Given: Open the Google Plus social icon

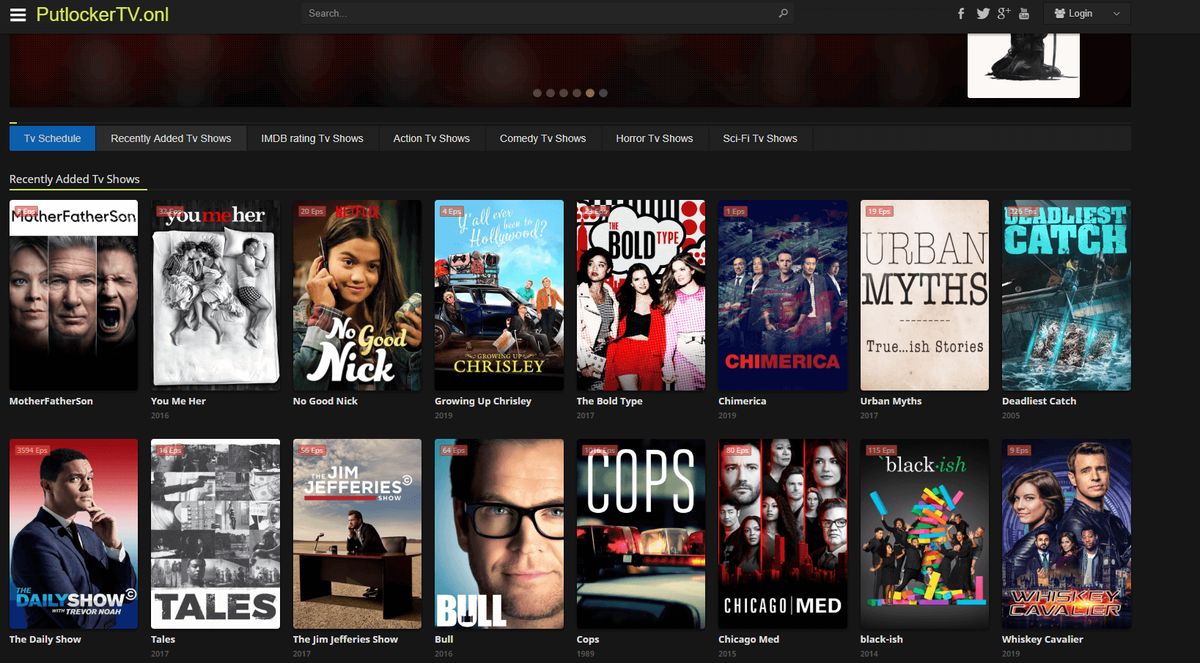Looking at the screenshot, I should [1004, 14].
